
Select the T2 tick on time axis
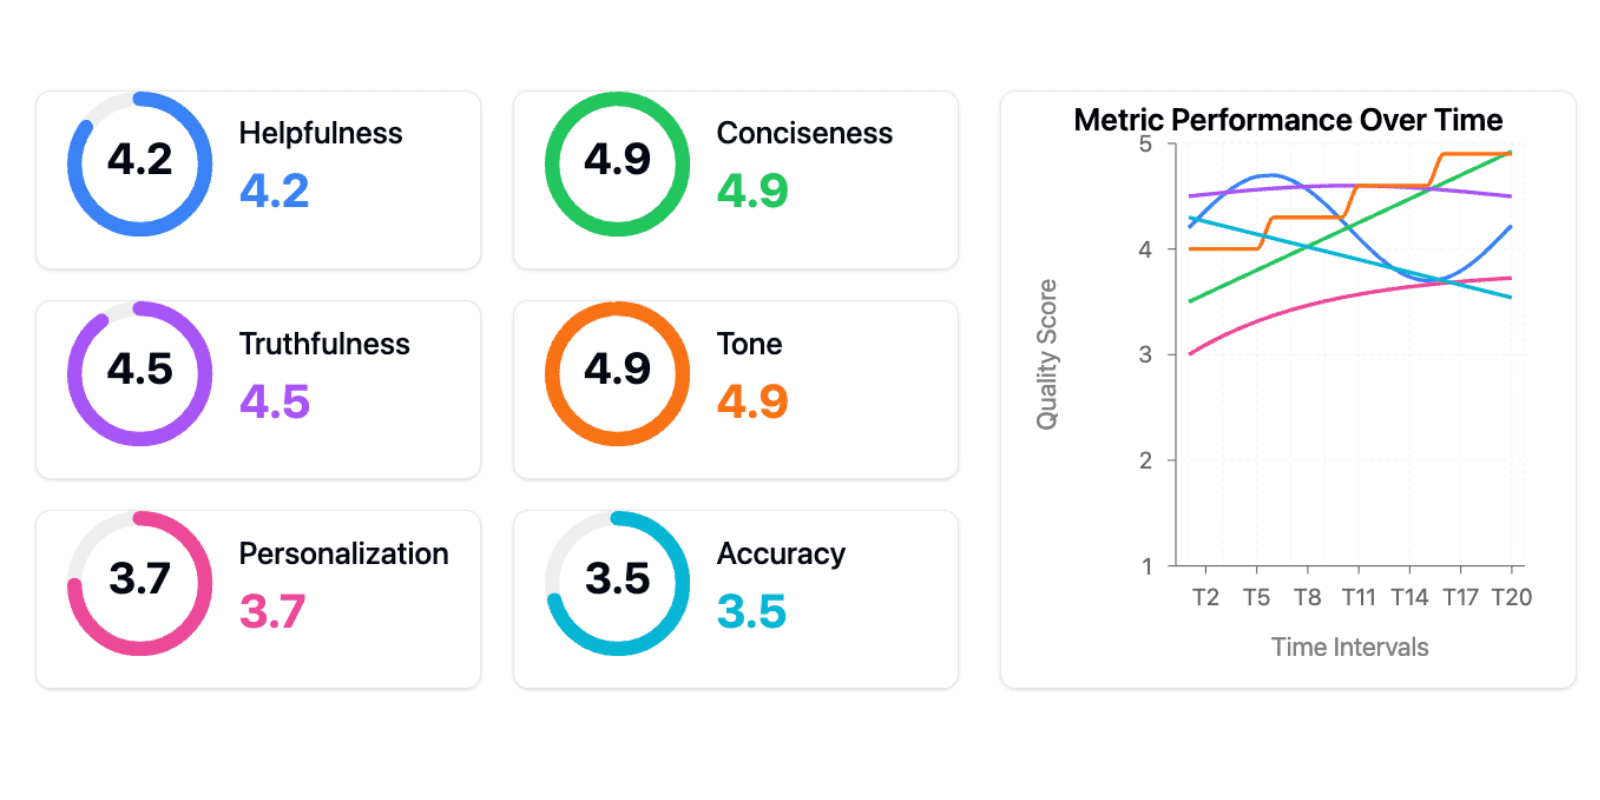1206,597
